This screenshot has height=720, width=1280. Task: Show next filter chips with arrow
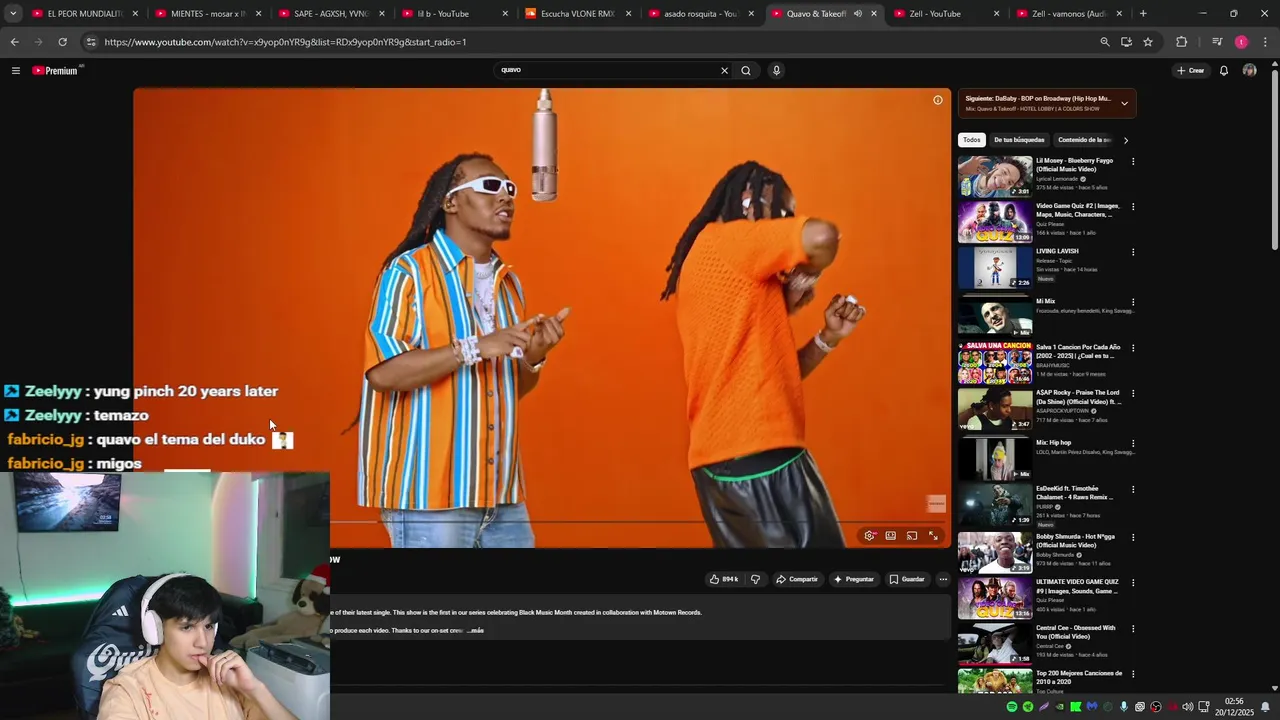tap(1125, 140)
